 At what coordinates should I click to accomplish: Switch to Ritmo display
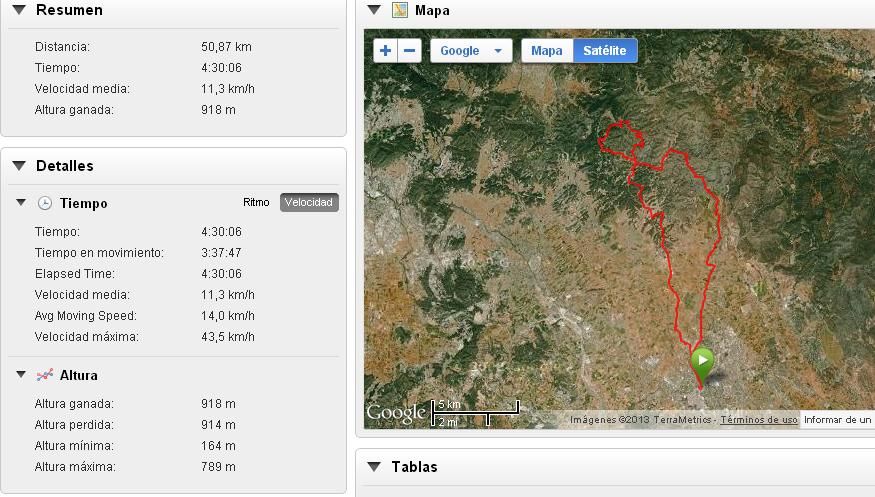[256, 202]
